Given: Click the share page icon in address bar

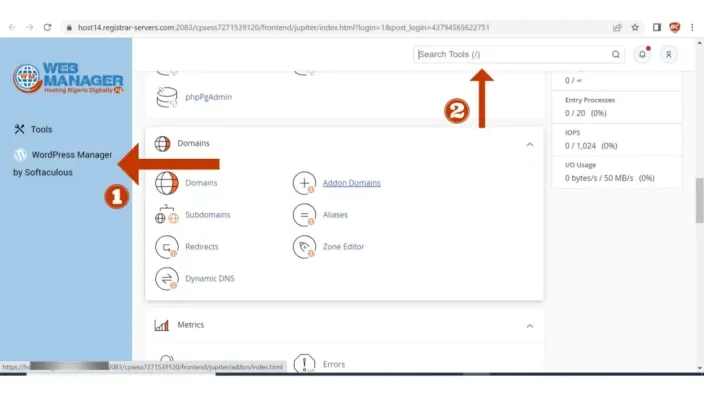Looking at the screenshot, I should coord(617,27).
